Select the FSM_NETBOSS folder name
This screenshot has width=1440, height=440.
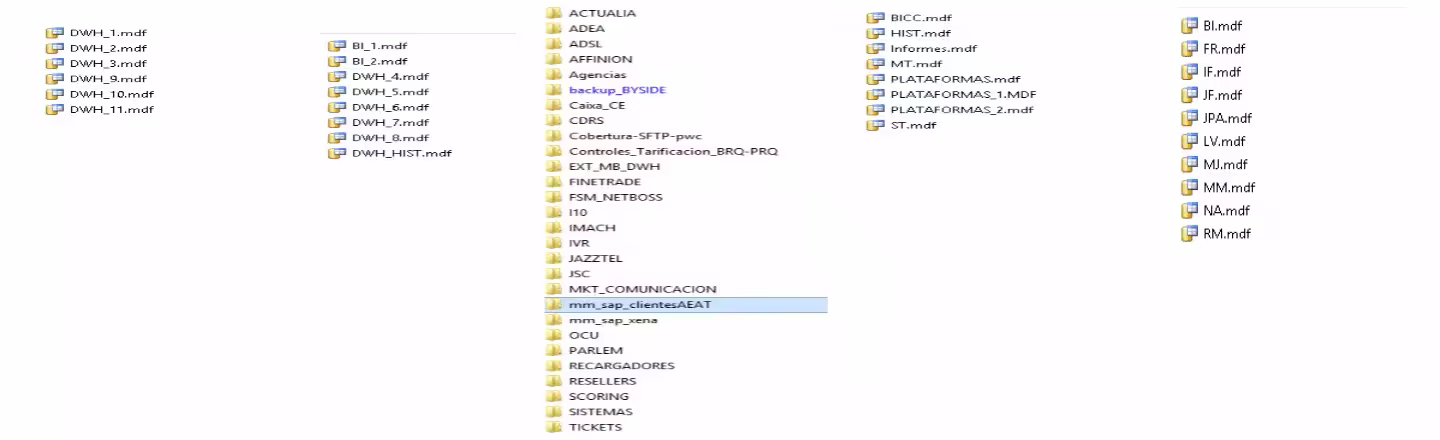pos(615,197)
